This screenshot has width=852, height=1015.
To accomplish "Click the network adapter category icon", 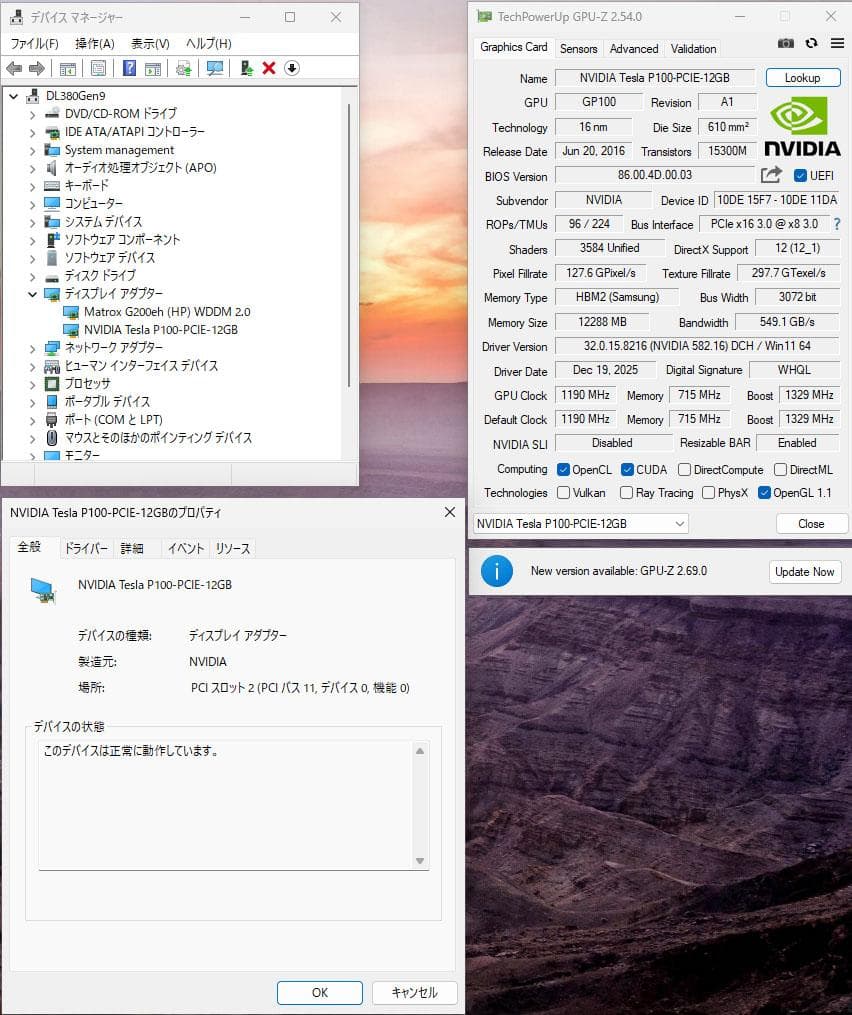I will [x=52, y=348].
